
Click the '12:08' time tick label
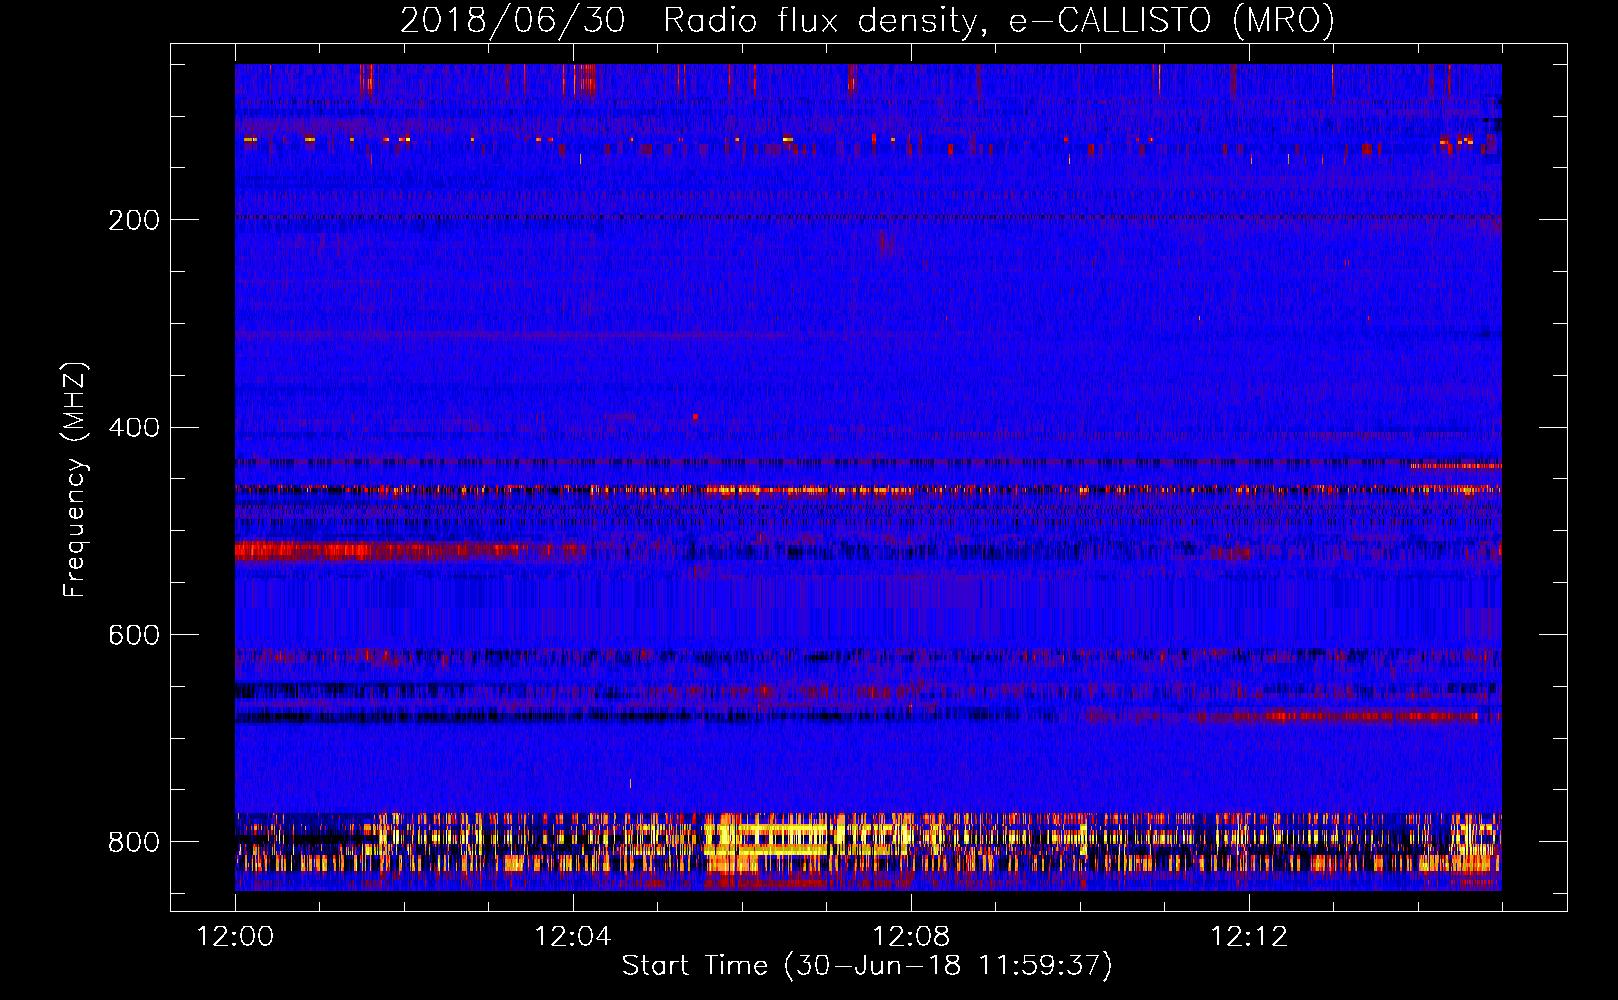point(911,937)
